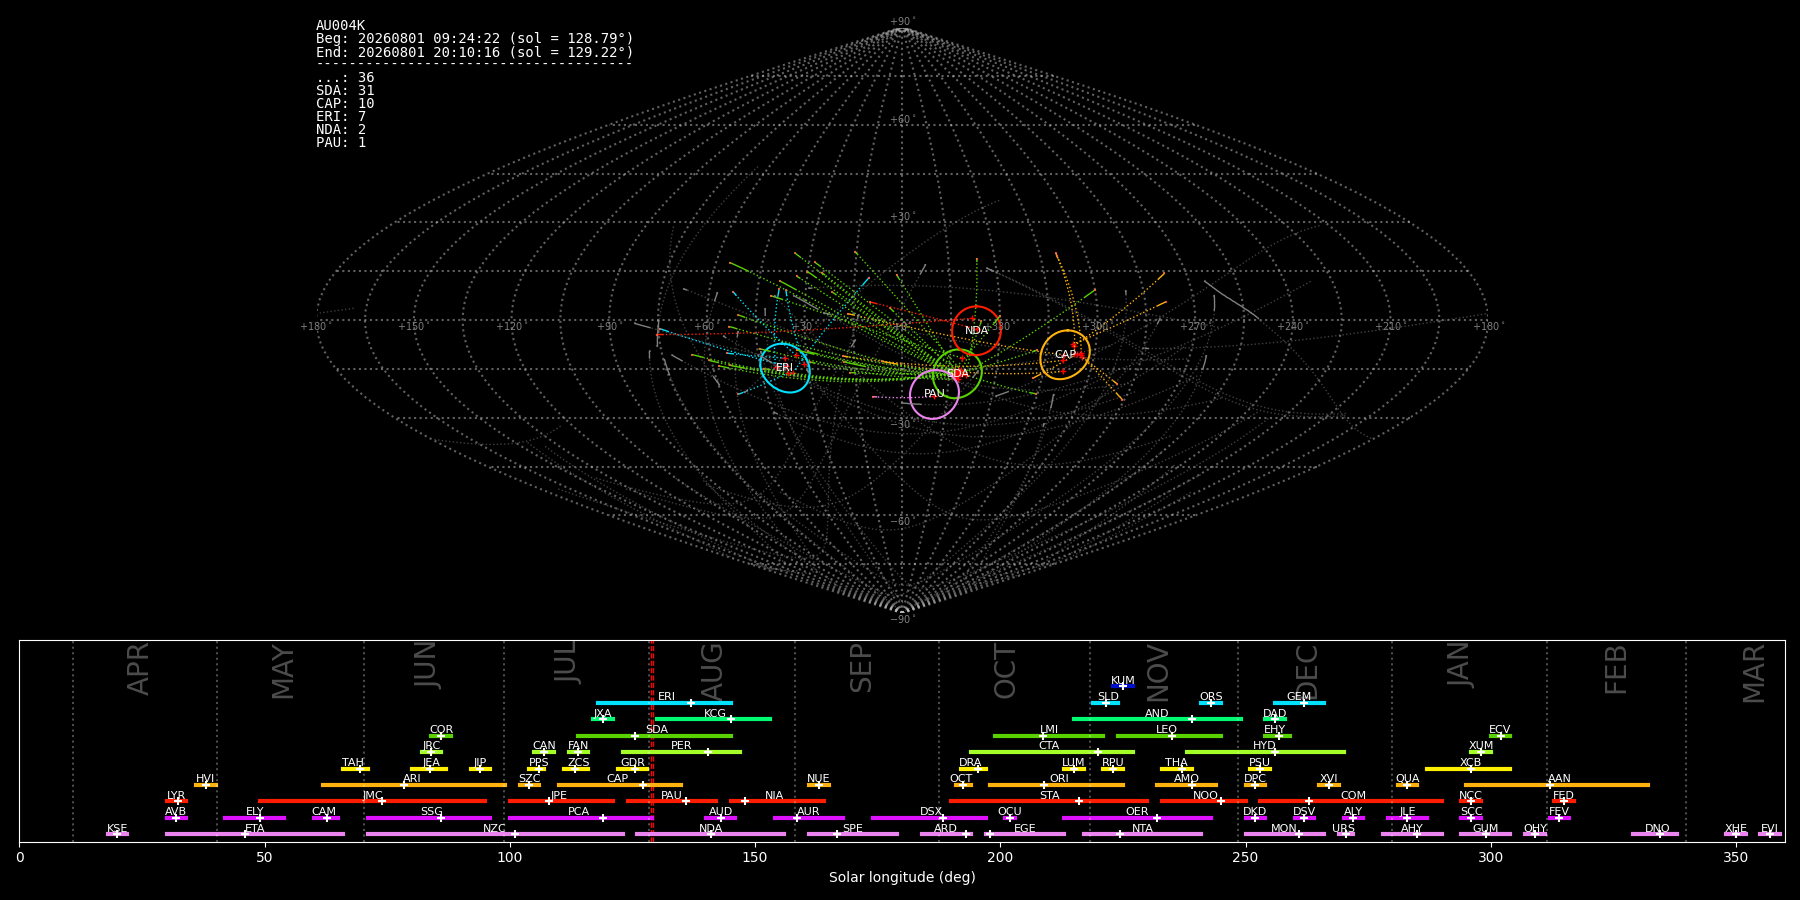Click the JMC shower bar in timeline
1800x900 pixels.
(x=372, y=801)
